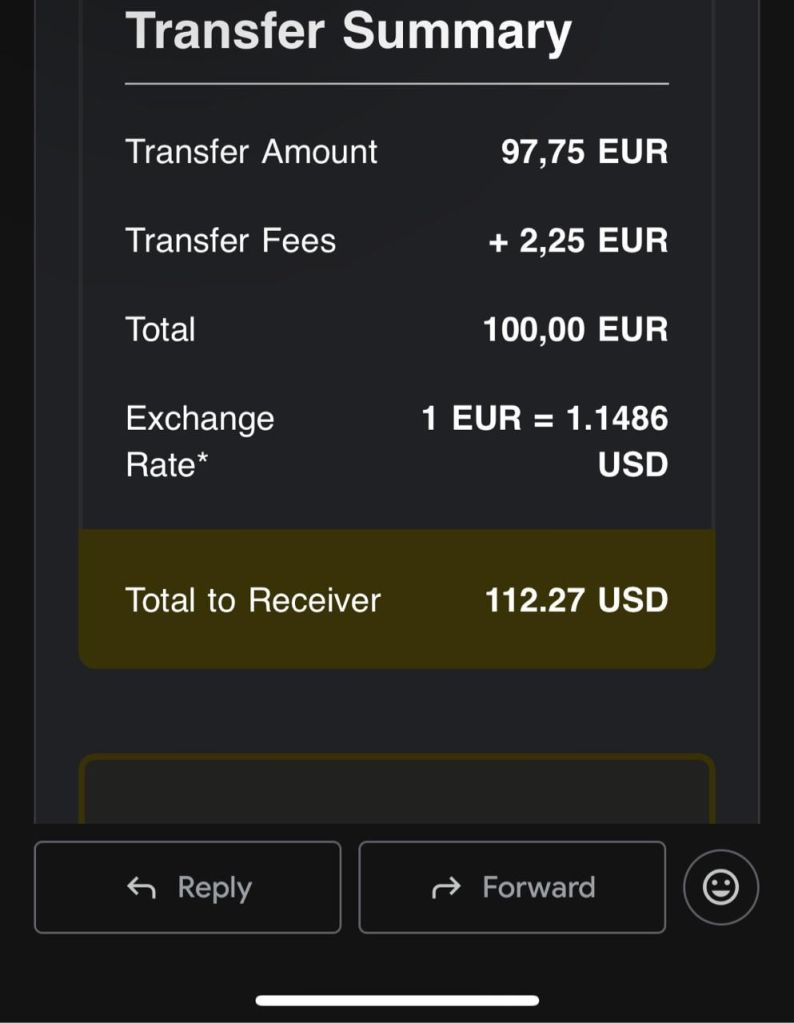The height and width of the screenshot is (1023, 794).
Task: Click the Total row label
Action: click(x=160, y=330)
